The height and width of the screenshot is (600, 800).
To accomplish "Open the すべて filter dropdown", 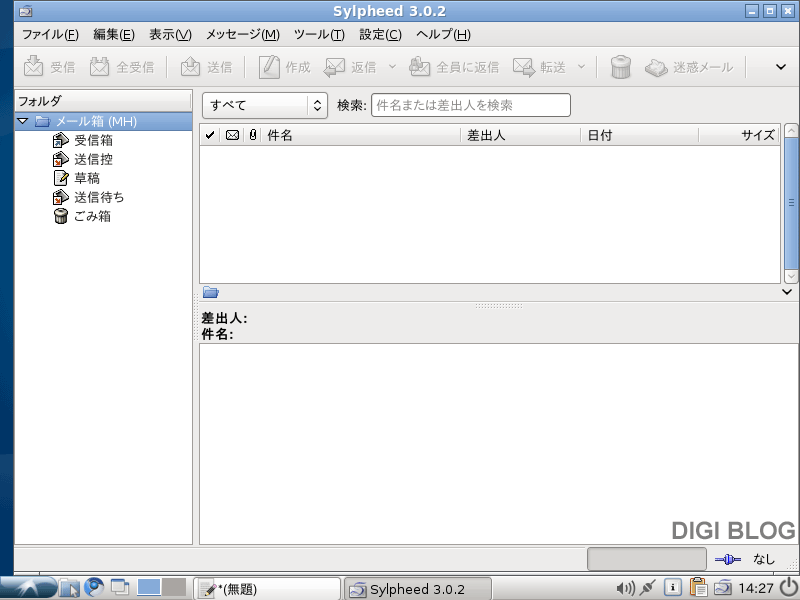I will coord(265,105).
